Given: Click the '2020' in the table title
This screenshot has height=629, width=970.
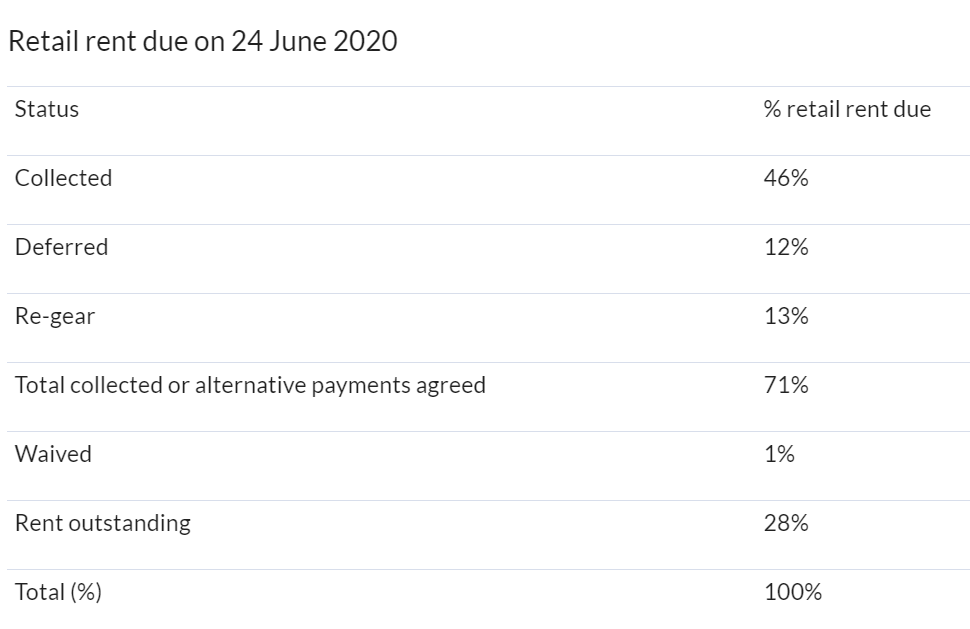Looking at the screenshot, I should point(366,41).
